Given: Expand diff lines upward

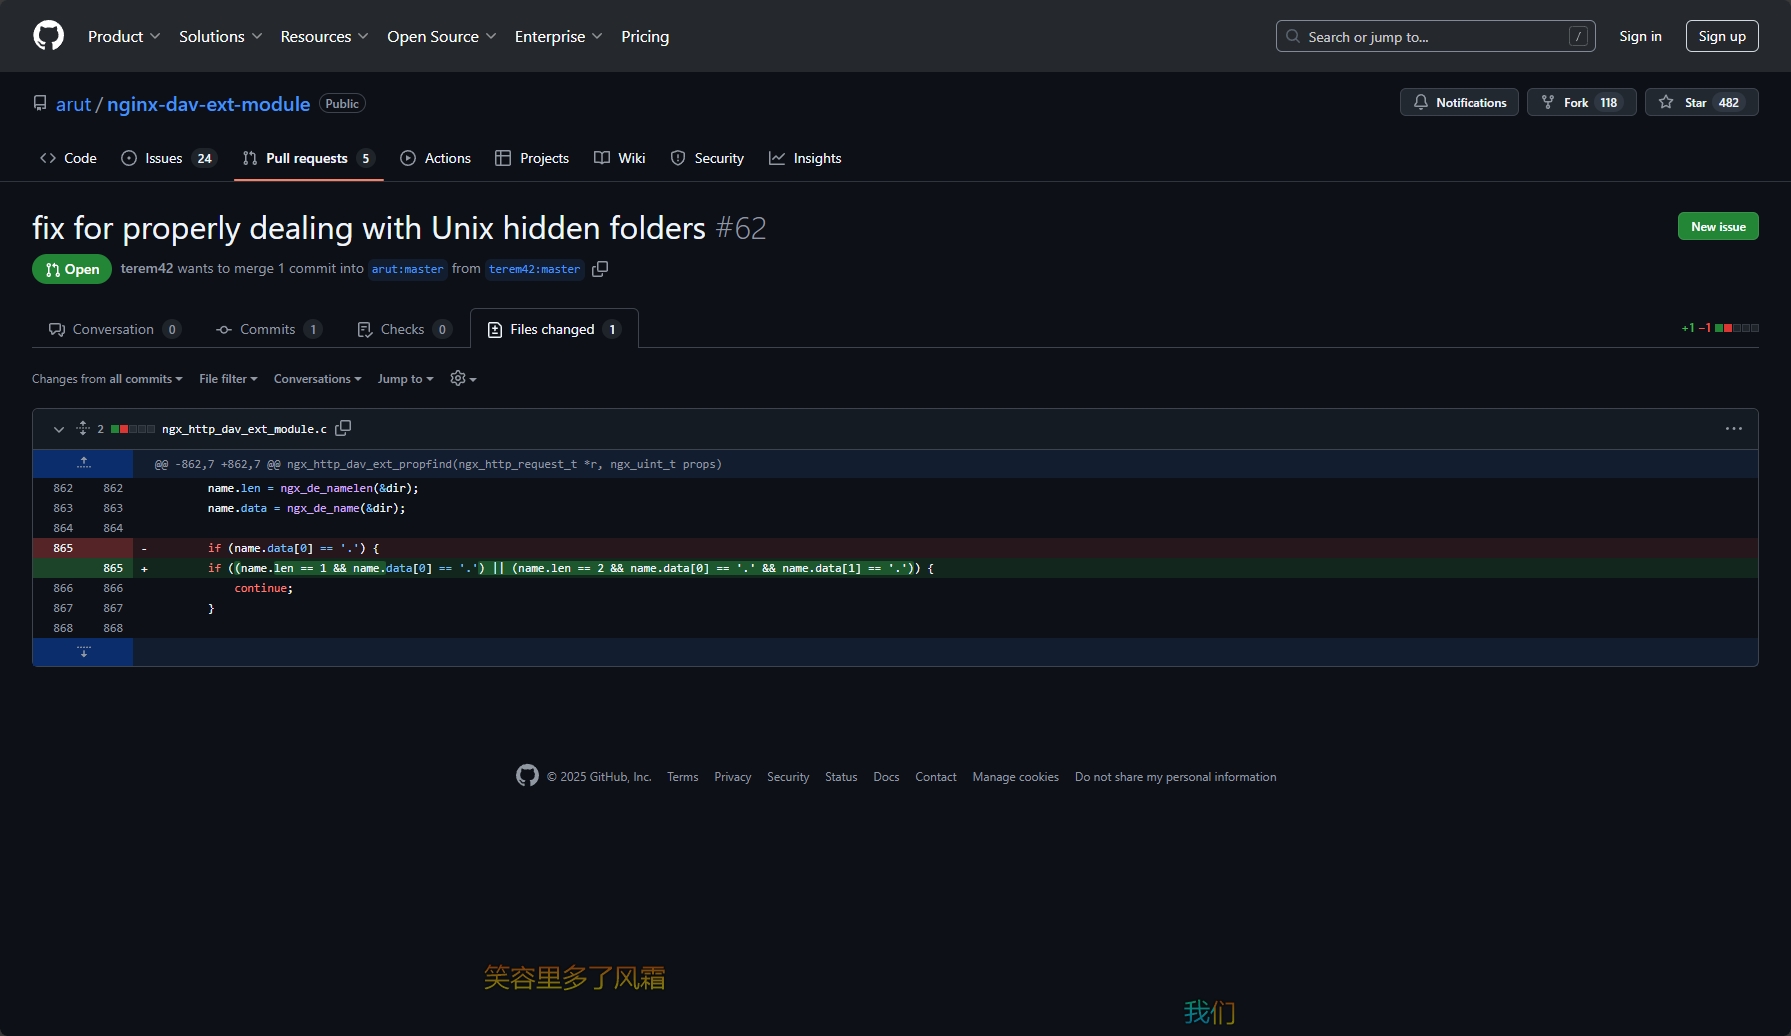Looking at the screenshot, I should [83, 463].
